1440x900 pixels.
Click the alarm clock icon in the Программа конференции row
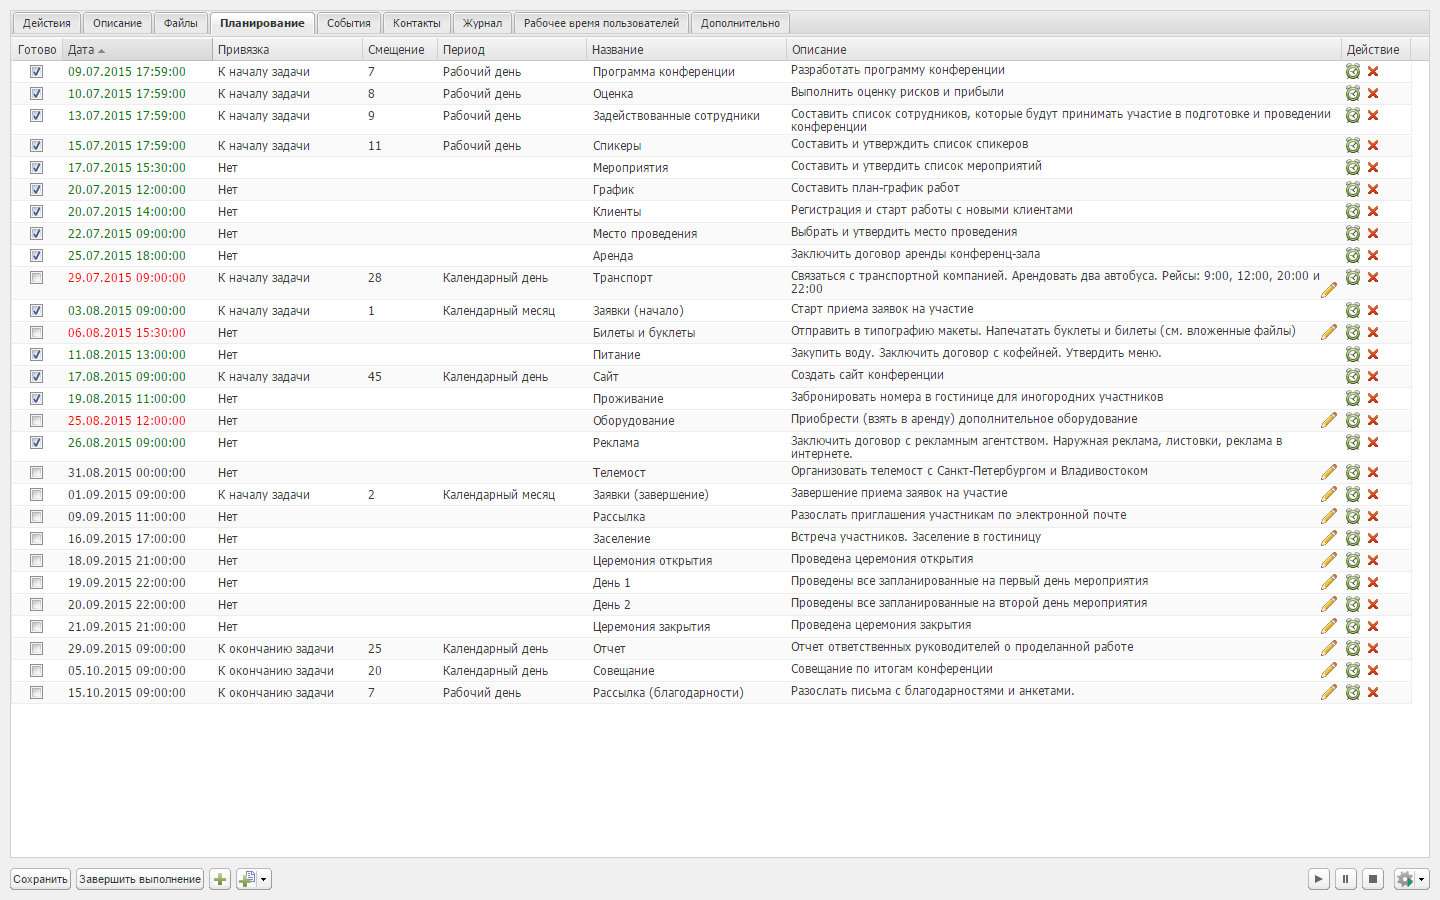[1353, 71]
